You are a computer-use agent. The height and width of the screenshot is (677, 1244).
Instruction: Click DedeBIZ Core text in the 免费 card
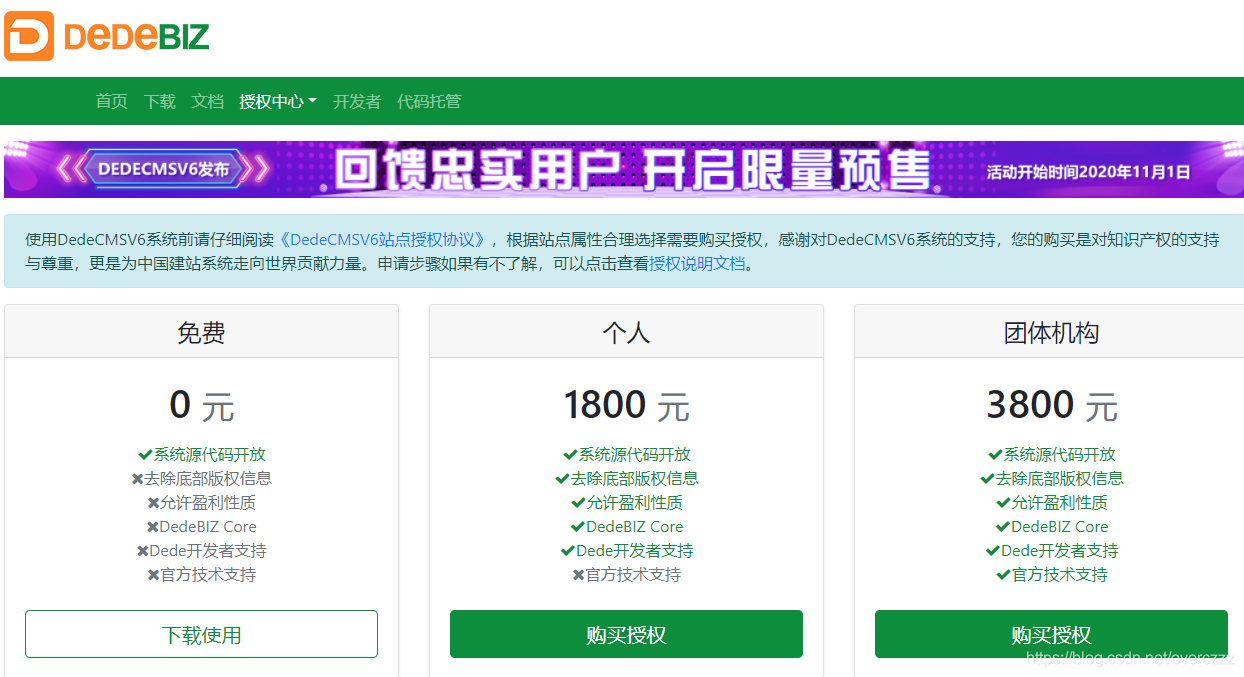208,527
